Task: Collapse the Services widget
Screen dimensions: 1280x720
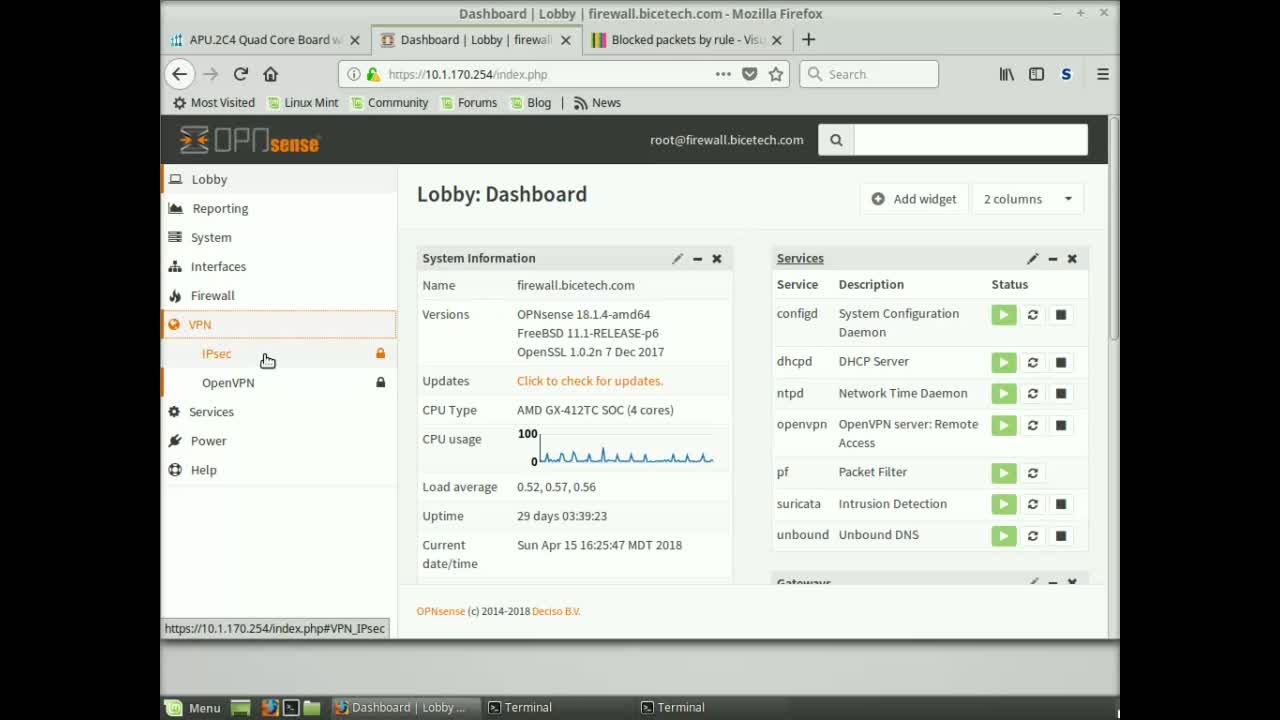Action: pyautogui.click(x=1052, y=258)
